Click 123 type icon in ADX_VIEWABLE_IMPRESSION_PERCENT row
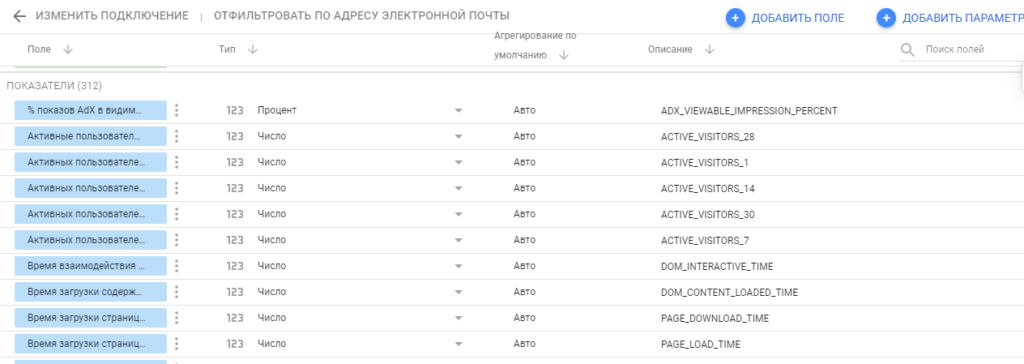 [x=235, y=110]
